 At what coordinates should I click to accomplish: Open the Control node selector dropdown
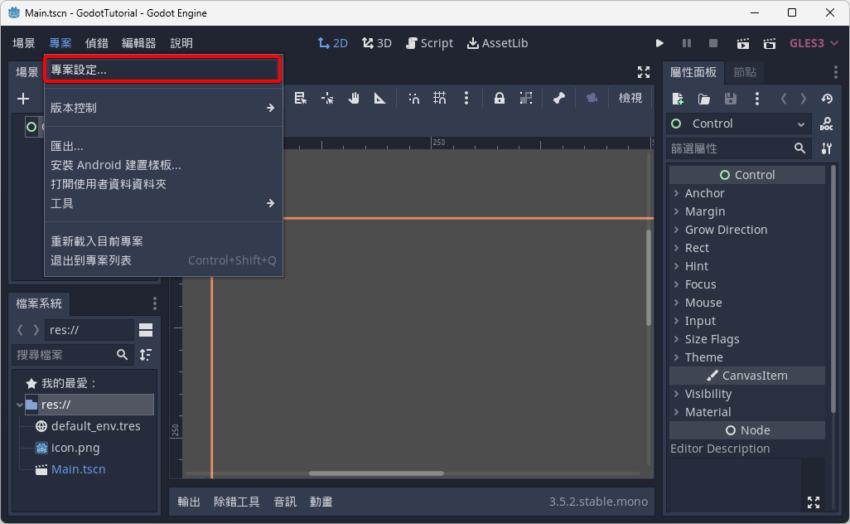pyautogui.click(x=738, y=124)
